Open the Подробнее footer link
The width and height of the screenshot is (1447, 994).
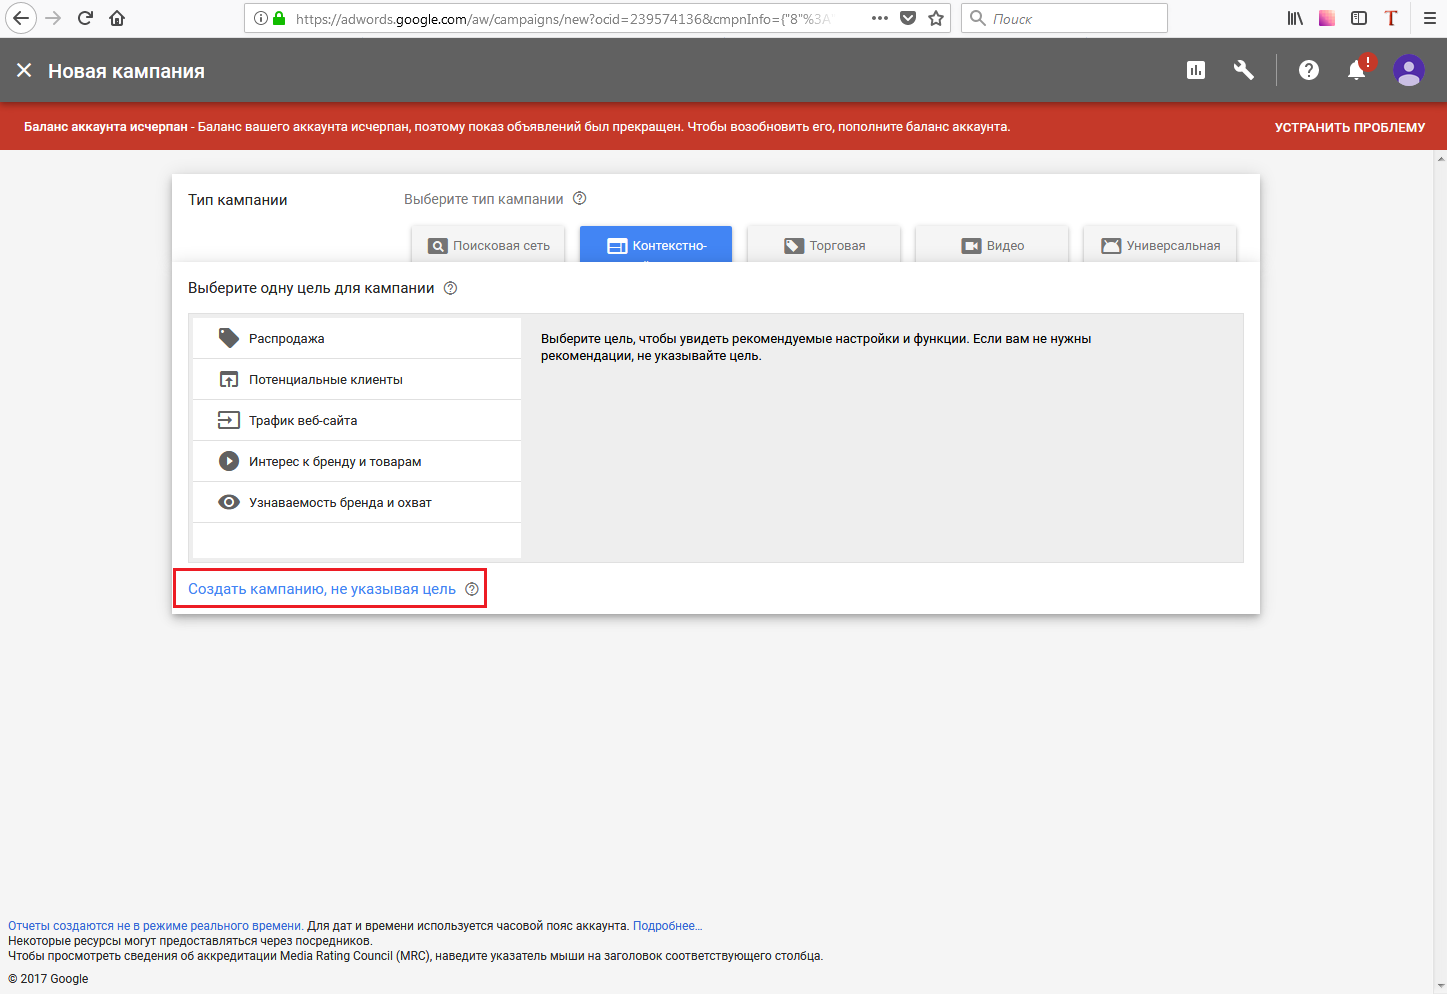tap(668, 926)
